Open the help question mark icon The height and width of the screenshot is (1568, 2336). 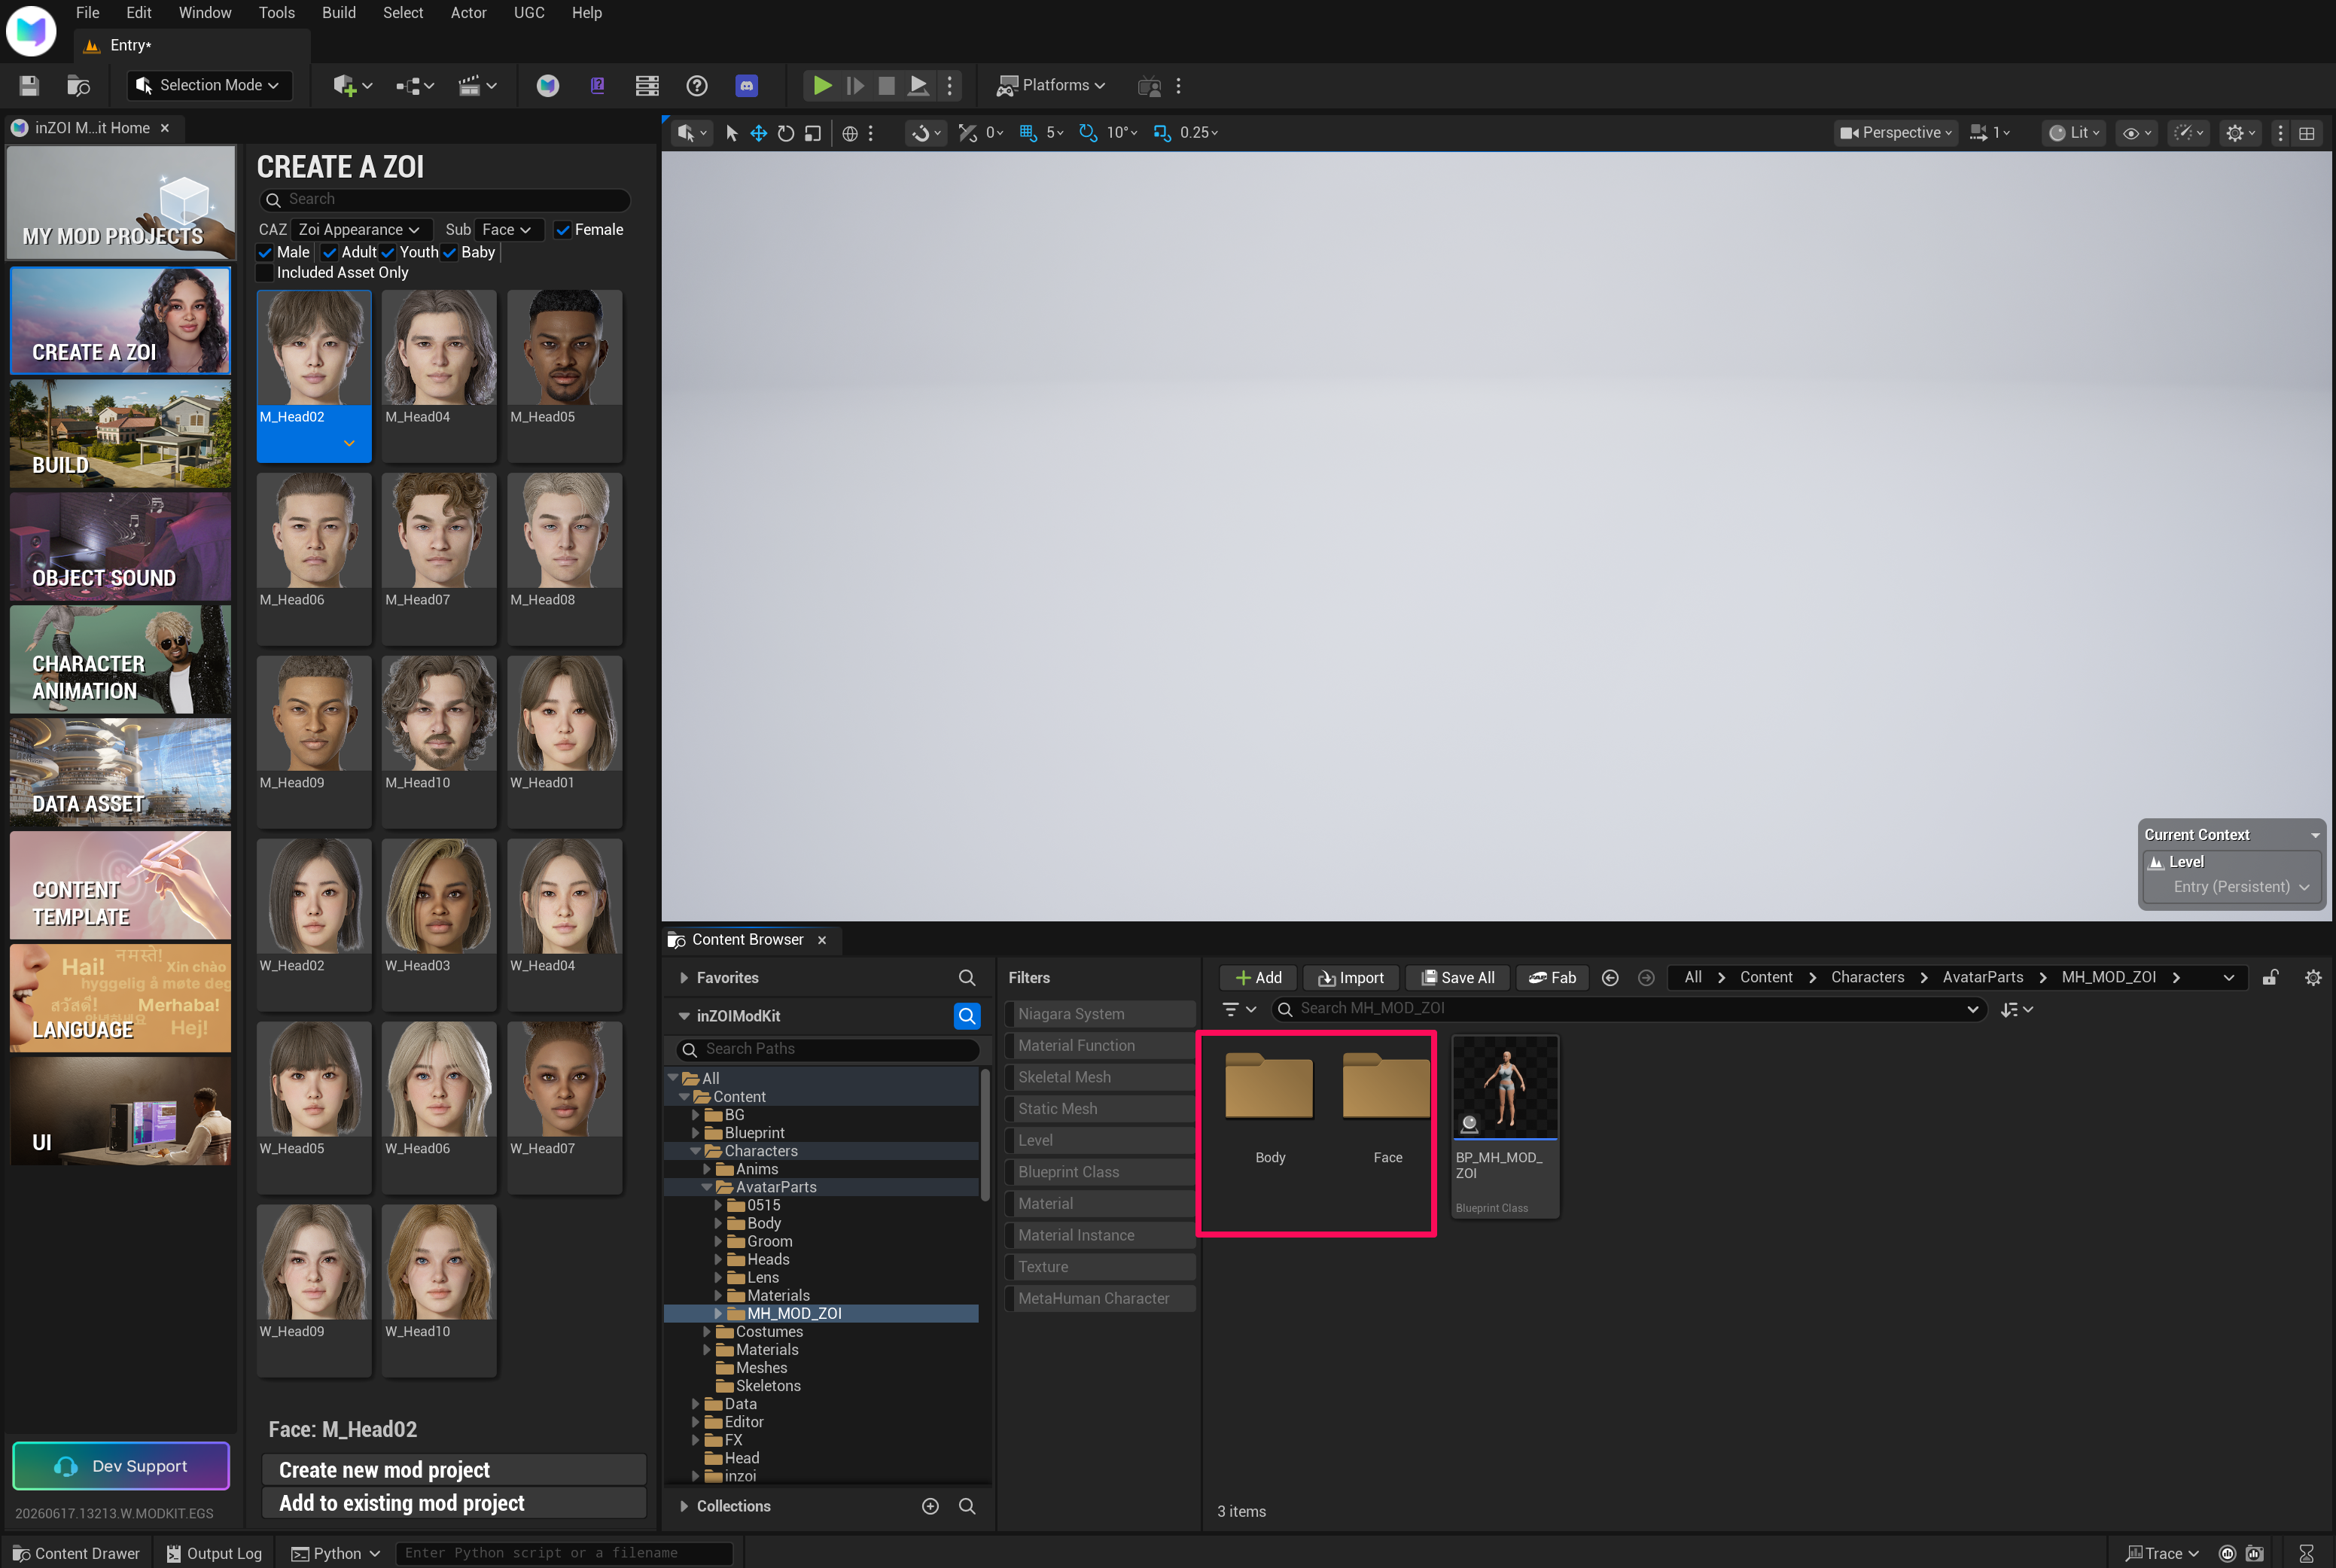point(697,86)
